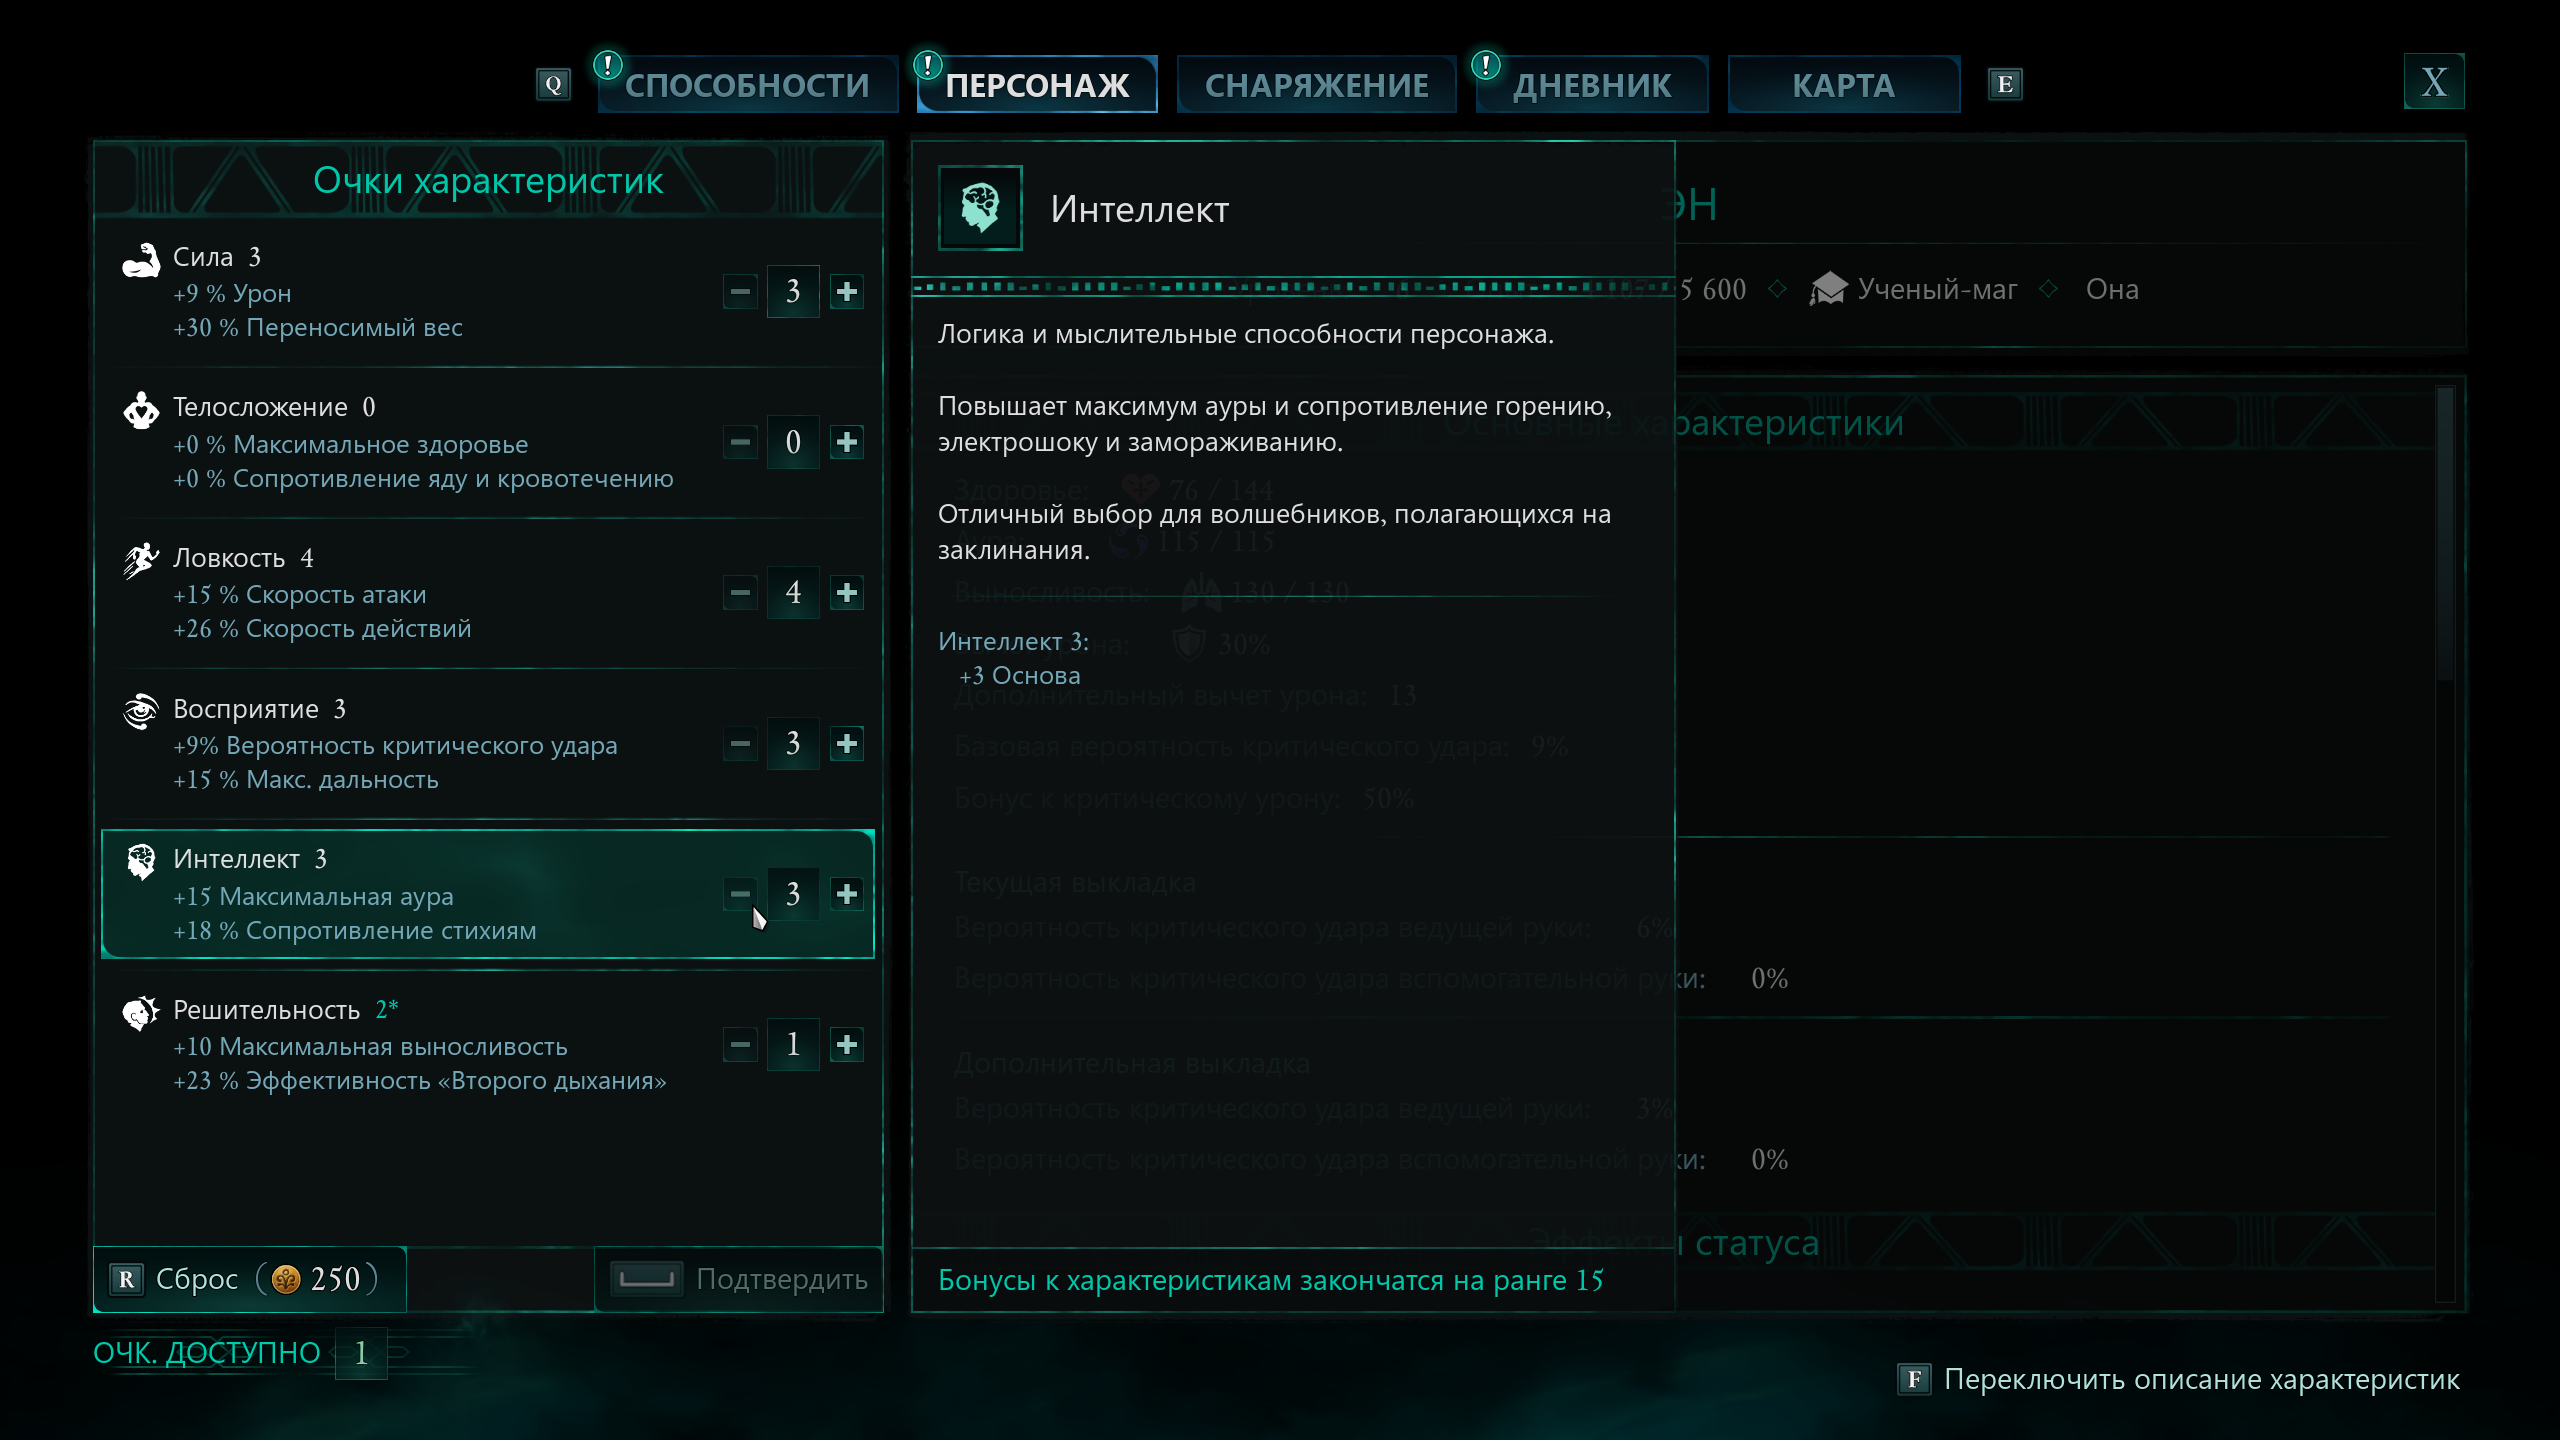Toggle attribute descriptions via Переключить описание характеристик

point(2179,1379)
